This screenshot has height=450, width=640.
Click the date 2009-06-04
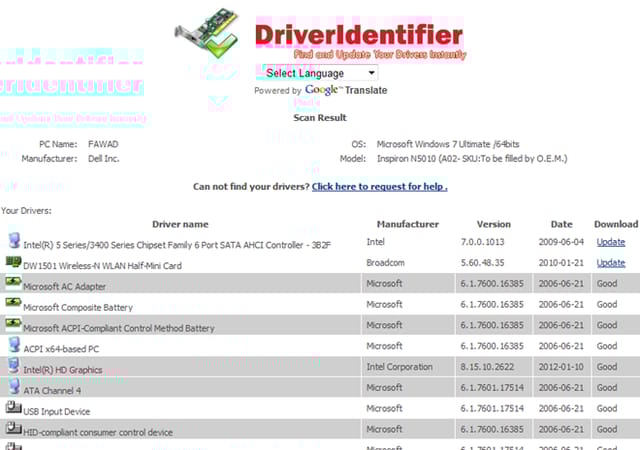point(561,242)
